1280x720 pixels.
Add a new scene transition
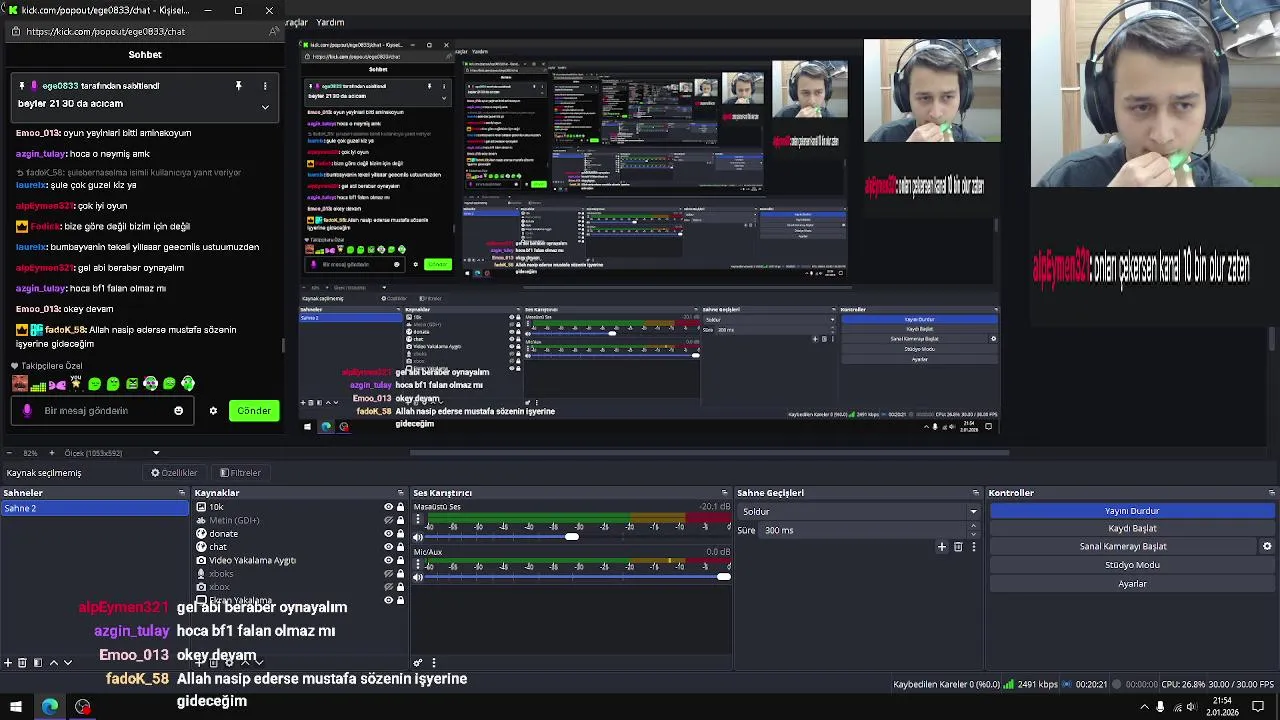point(941,547)
